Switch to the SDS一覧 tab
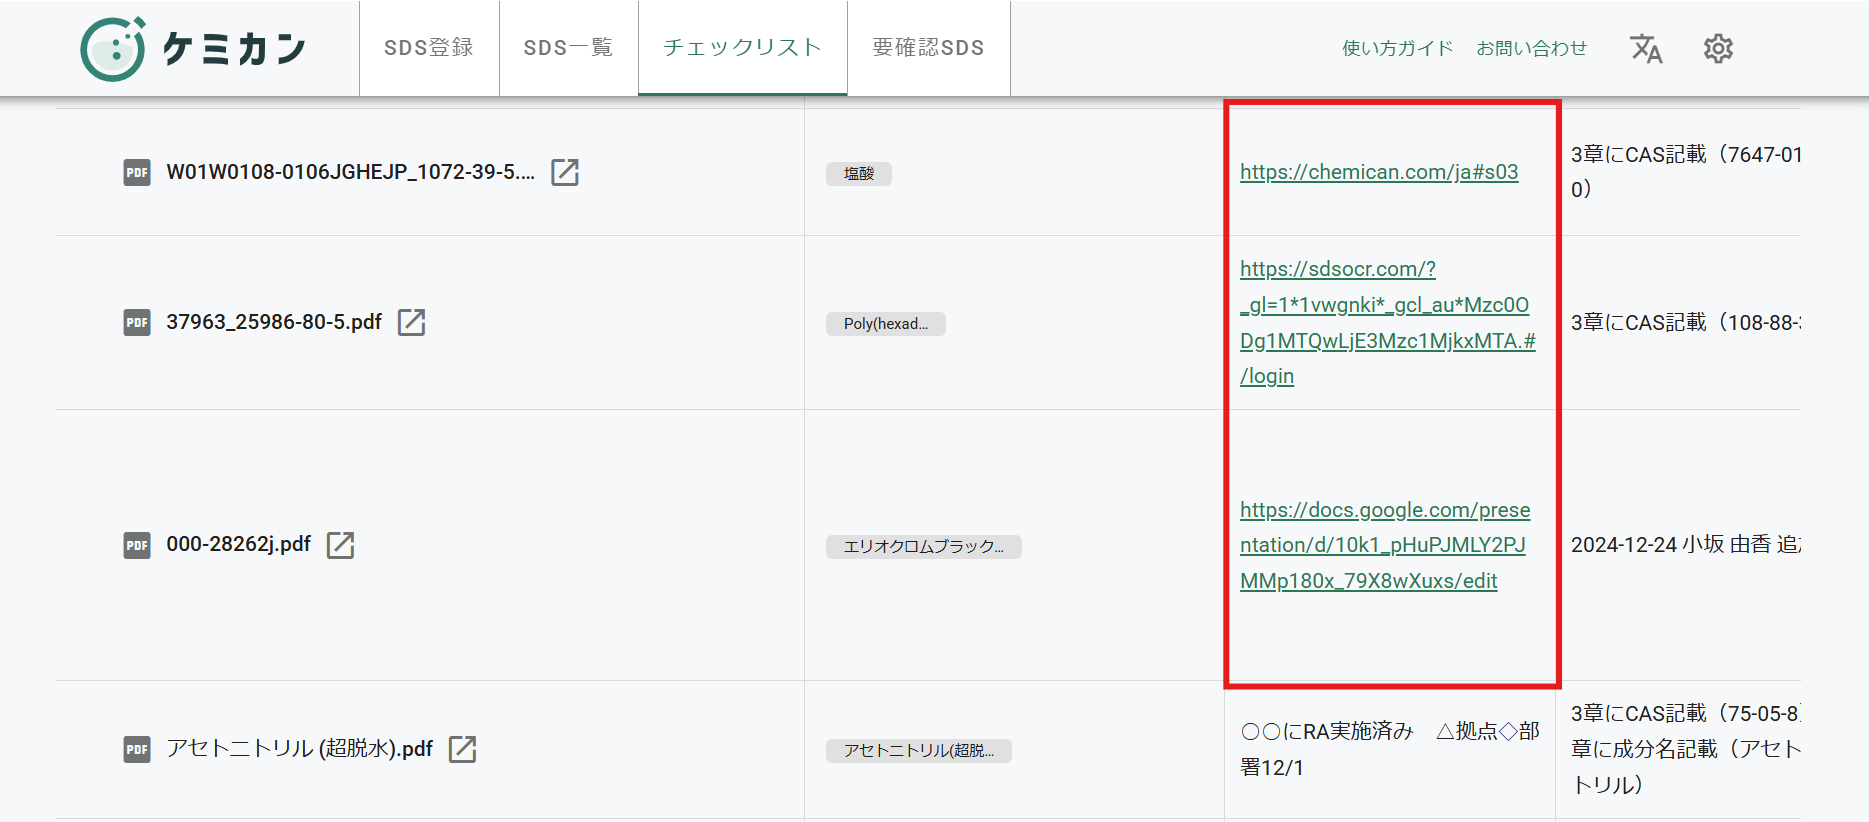Viewport: 1869px width, 822px height. pyautogui.click(x=568, y=48)
